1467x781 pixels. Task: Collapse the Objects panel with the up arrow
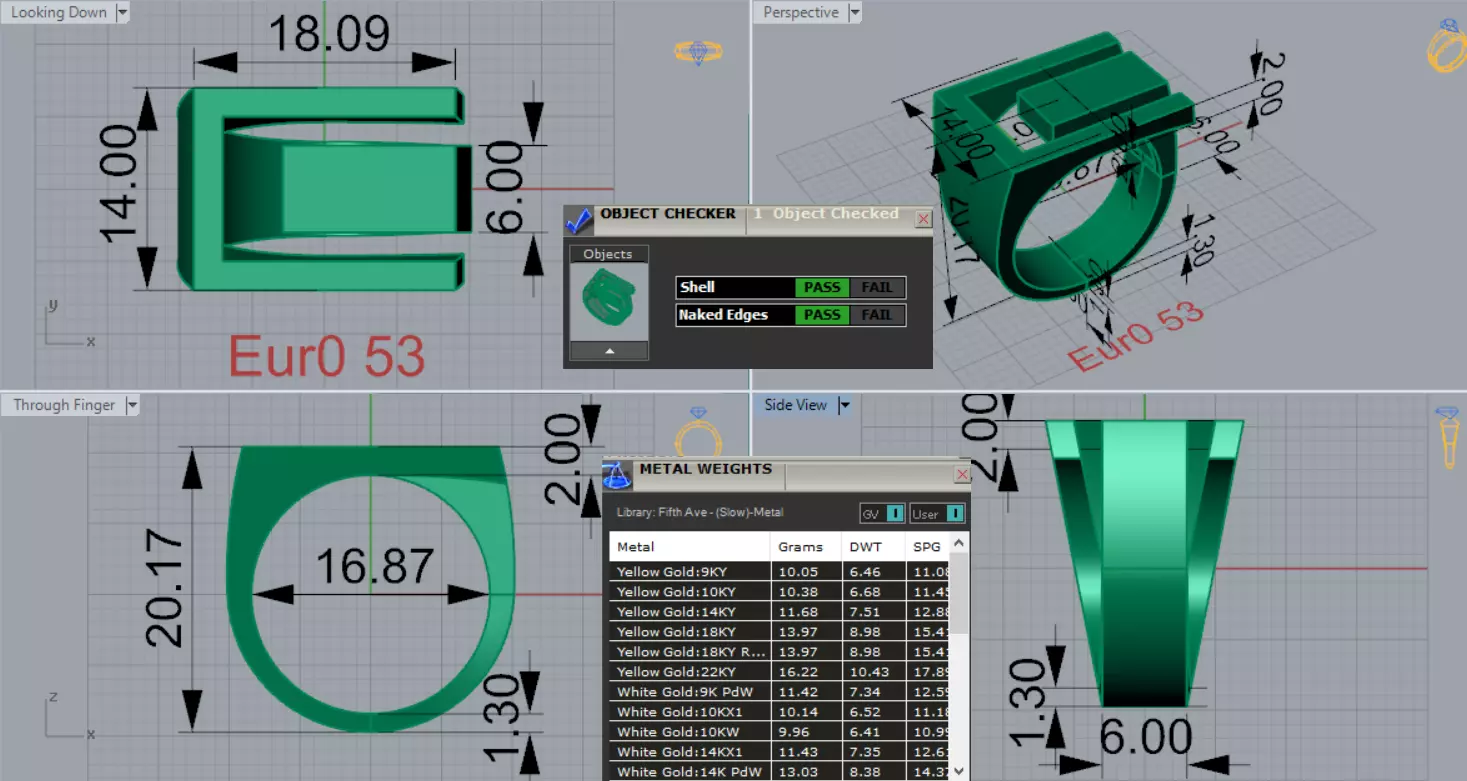click(609, 351)
